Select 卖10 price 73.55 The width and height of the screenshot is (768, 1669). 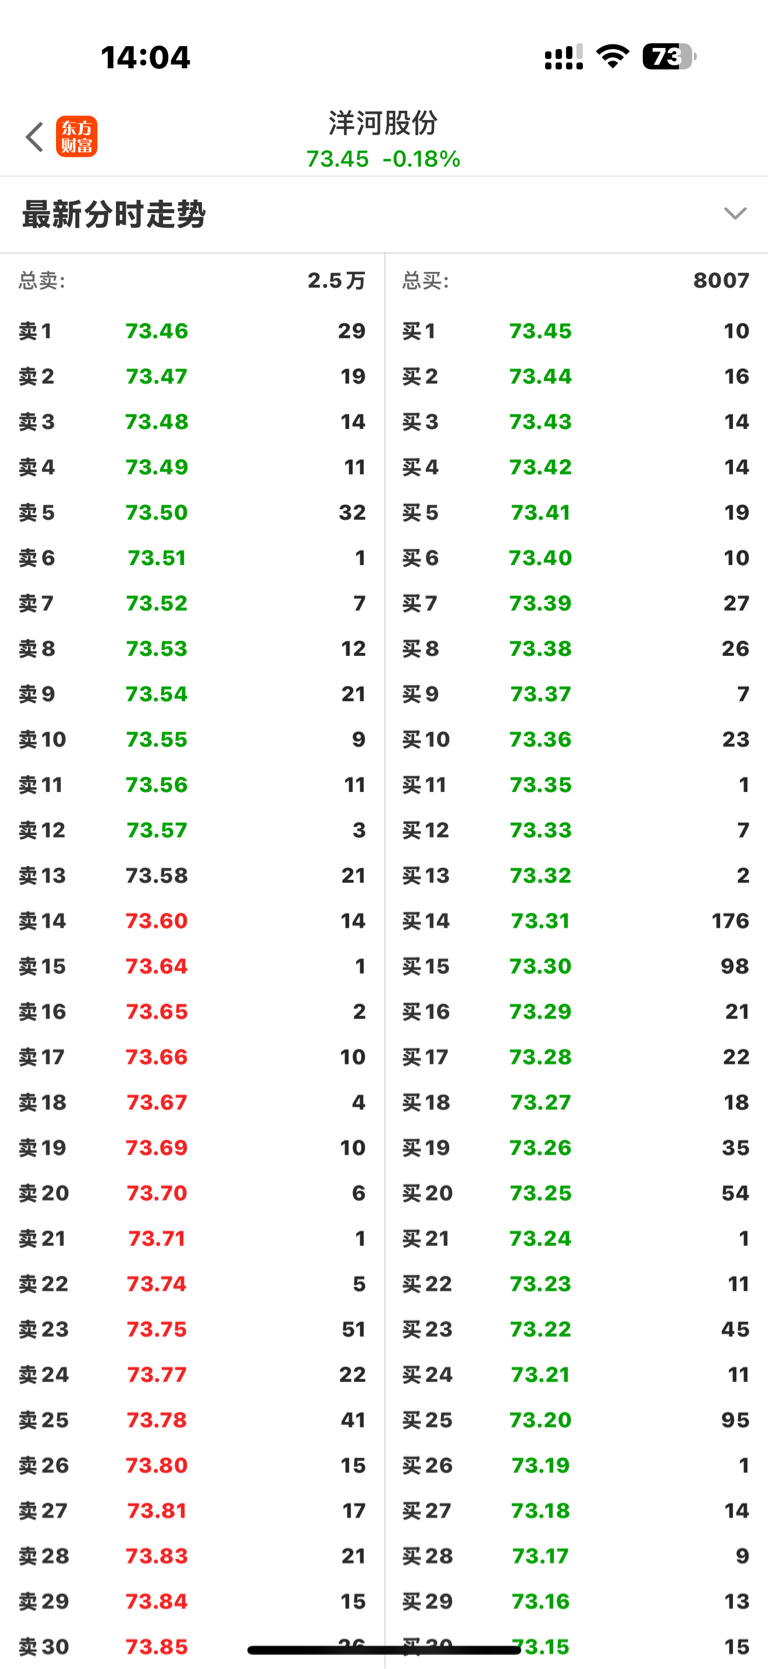(x=157, y=740)
